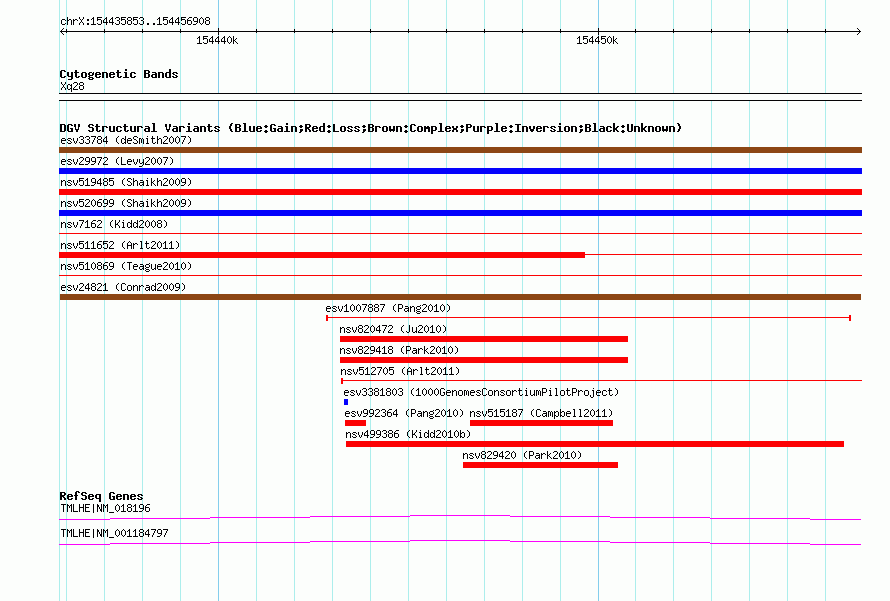This screenshot has height=601, width=890.
Task: Select the nsv515187 (Campbell2011) red bar
Action: point(541,423)
